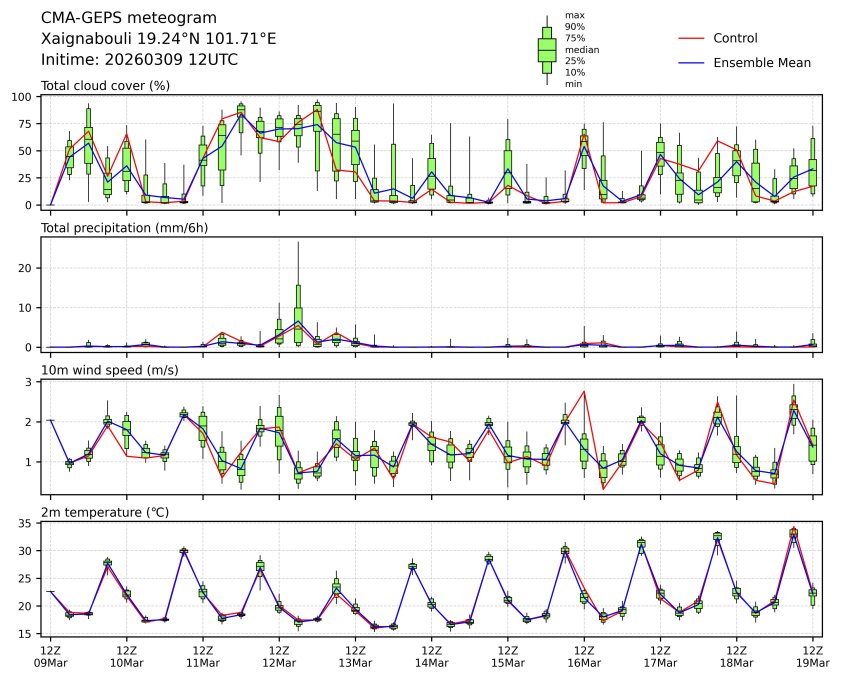Click the 2m temperature panel title
The height and width of the screenshot is (680, 841).
[105, 513]
